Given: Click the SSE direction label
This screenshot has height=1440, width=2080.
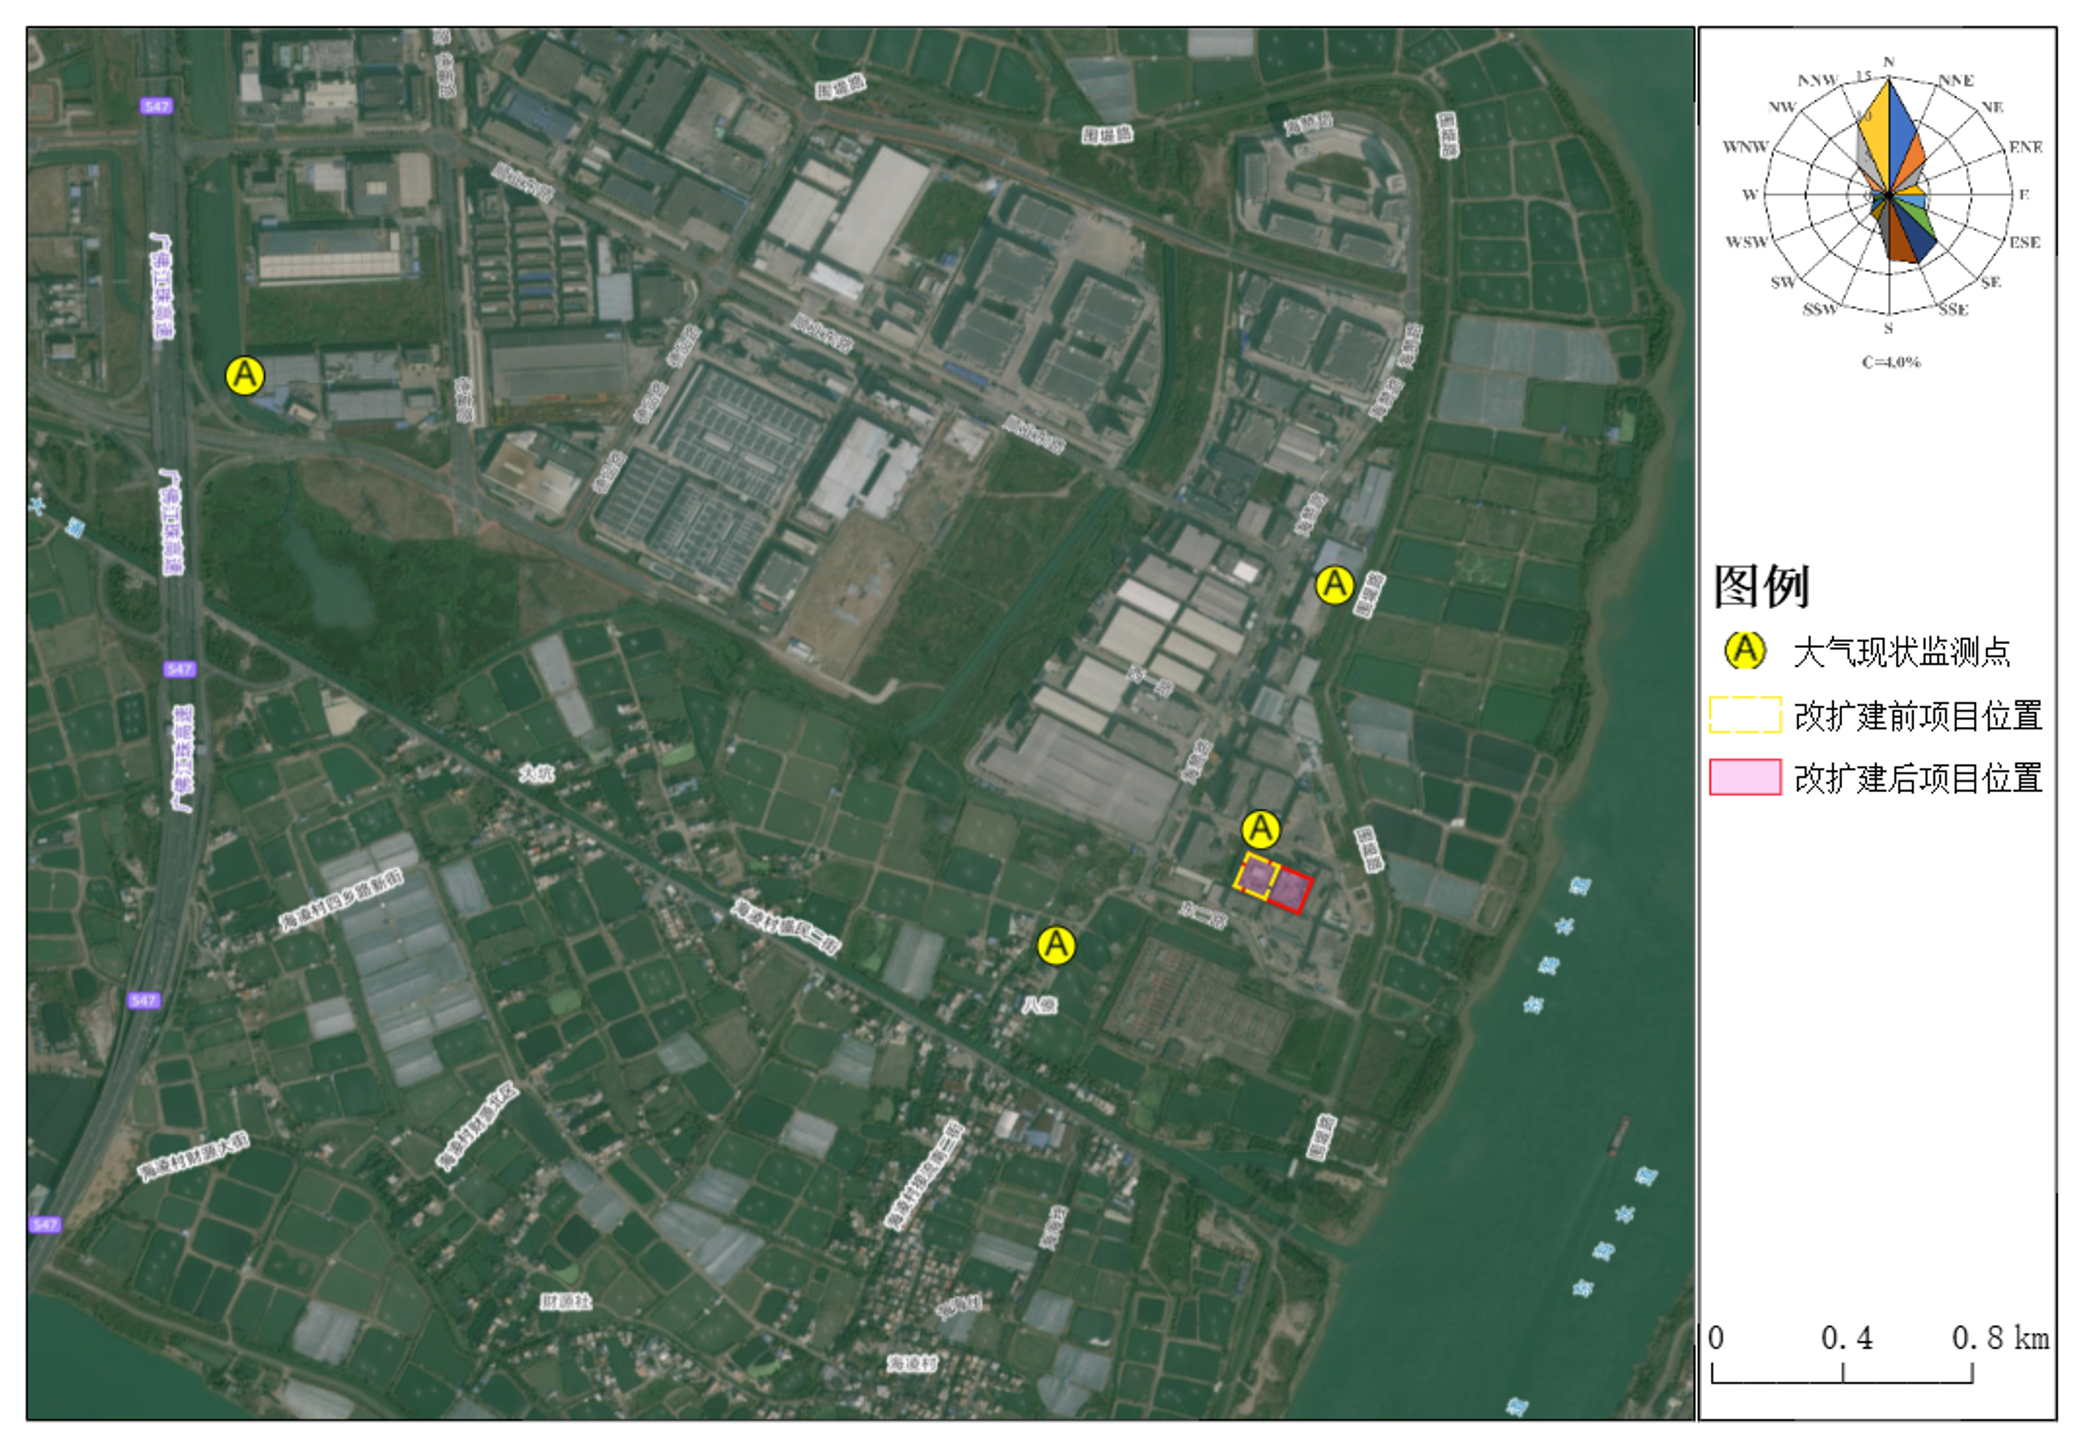Looking at the screenshot, I should pyautogui.click(x=1953, y=310).
